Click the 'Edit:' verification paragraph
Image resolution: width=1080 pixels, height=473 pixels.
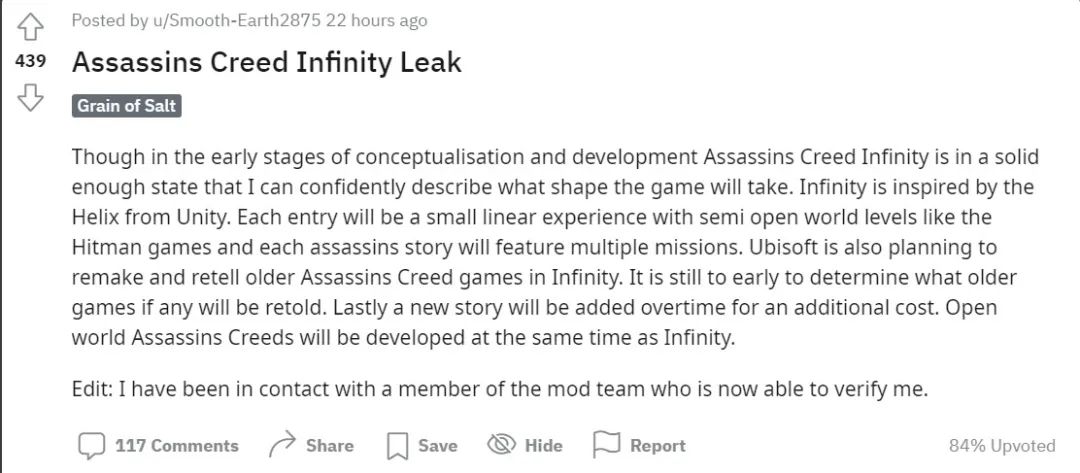(500, 389)
